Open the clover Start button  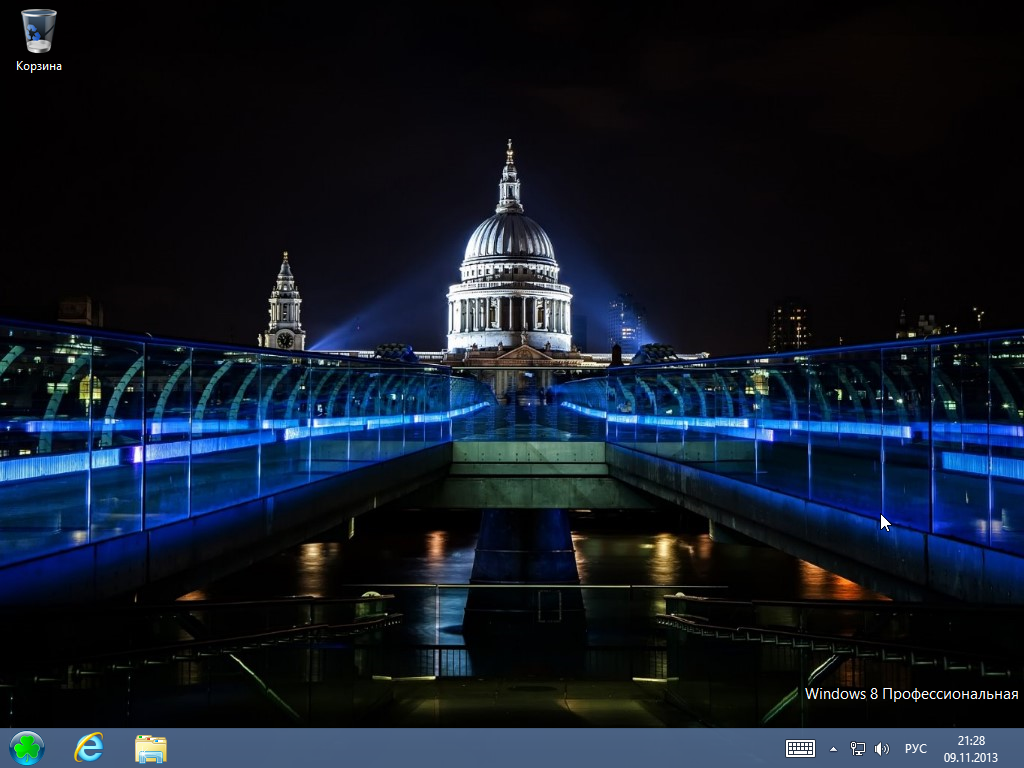click(27, 748)
